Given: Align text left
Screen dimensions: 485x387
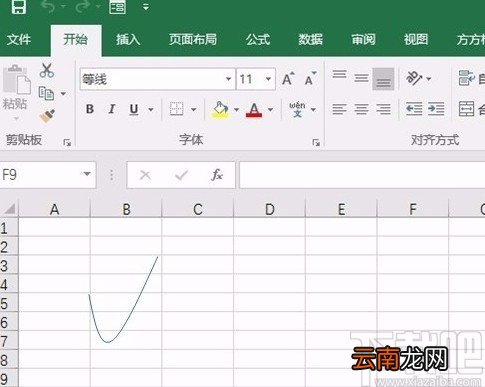Looking at the screenshot, I should tap(339, 109).
